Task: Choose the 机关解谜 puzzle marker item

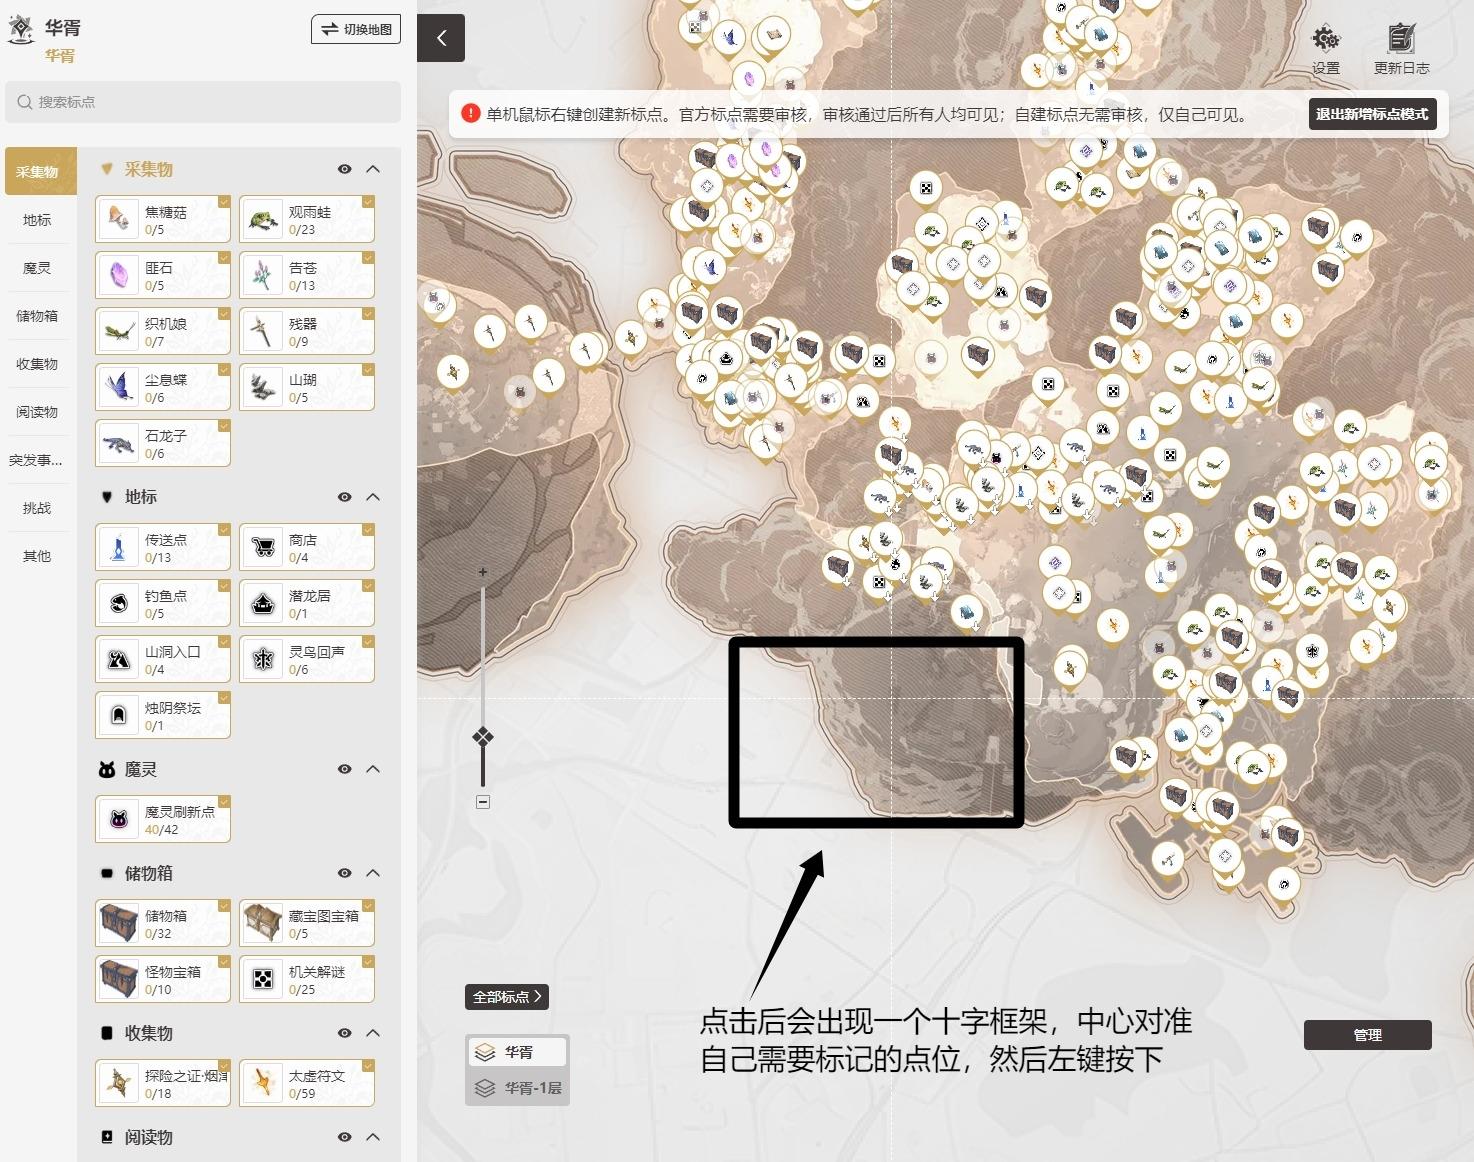Action: 307,979
